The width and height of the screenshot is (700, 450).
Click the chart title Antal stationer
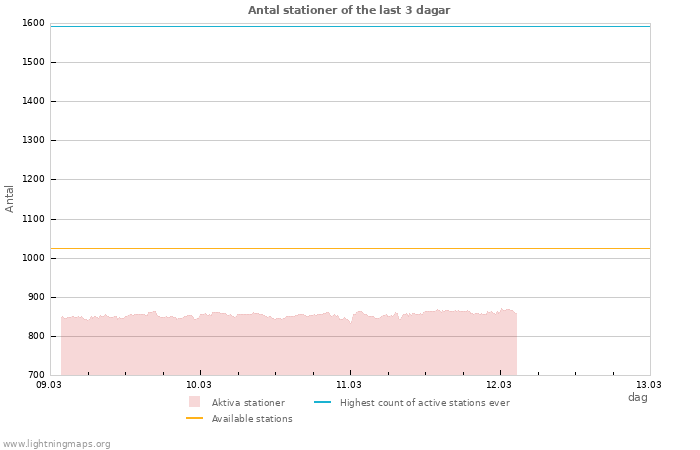(349, 10)
